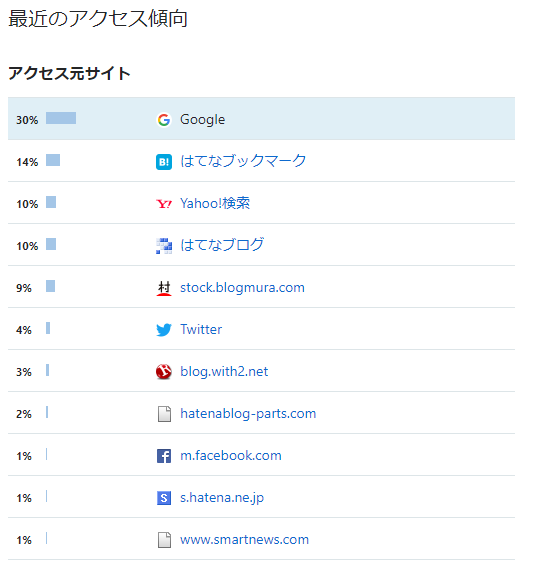Screen dimensions: 537x577
Task: Open the はてなブックマーク link
Action: (x=243, y=161)
